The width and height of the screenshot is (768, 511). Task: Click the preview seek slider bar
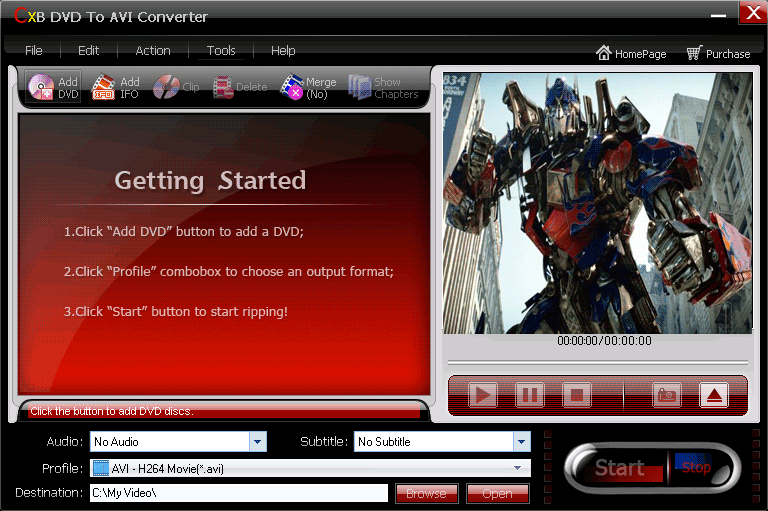coord(598,363)
